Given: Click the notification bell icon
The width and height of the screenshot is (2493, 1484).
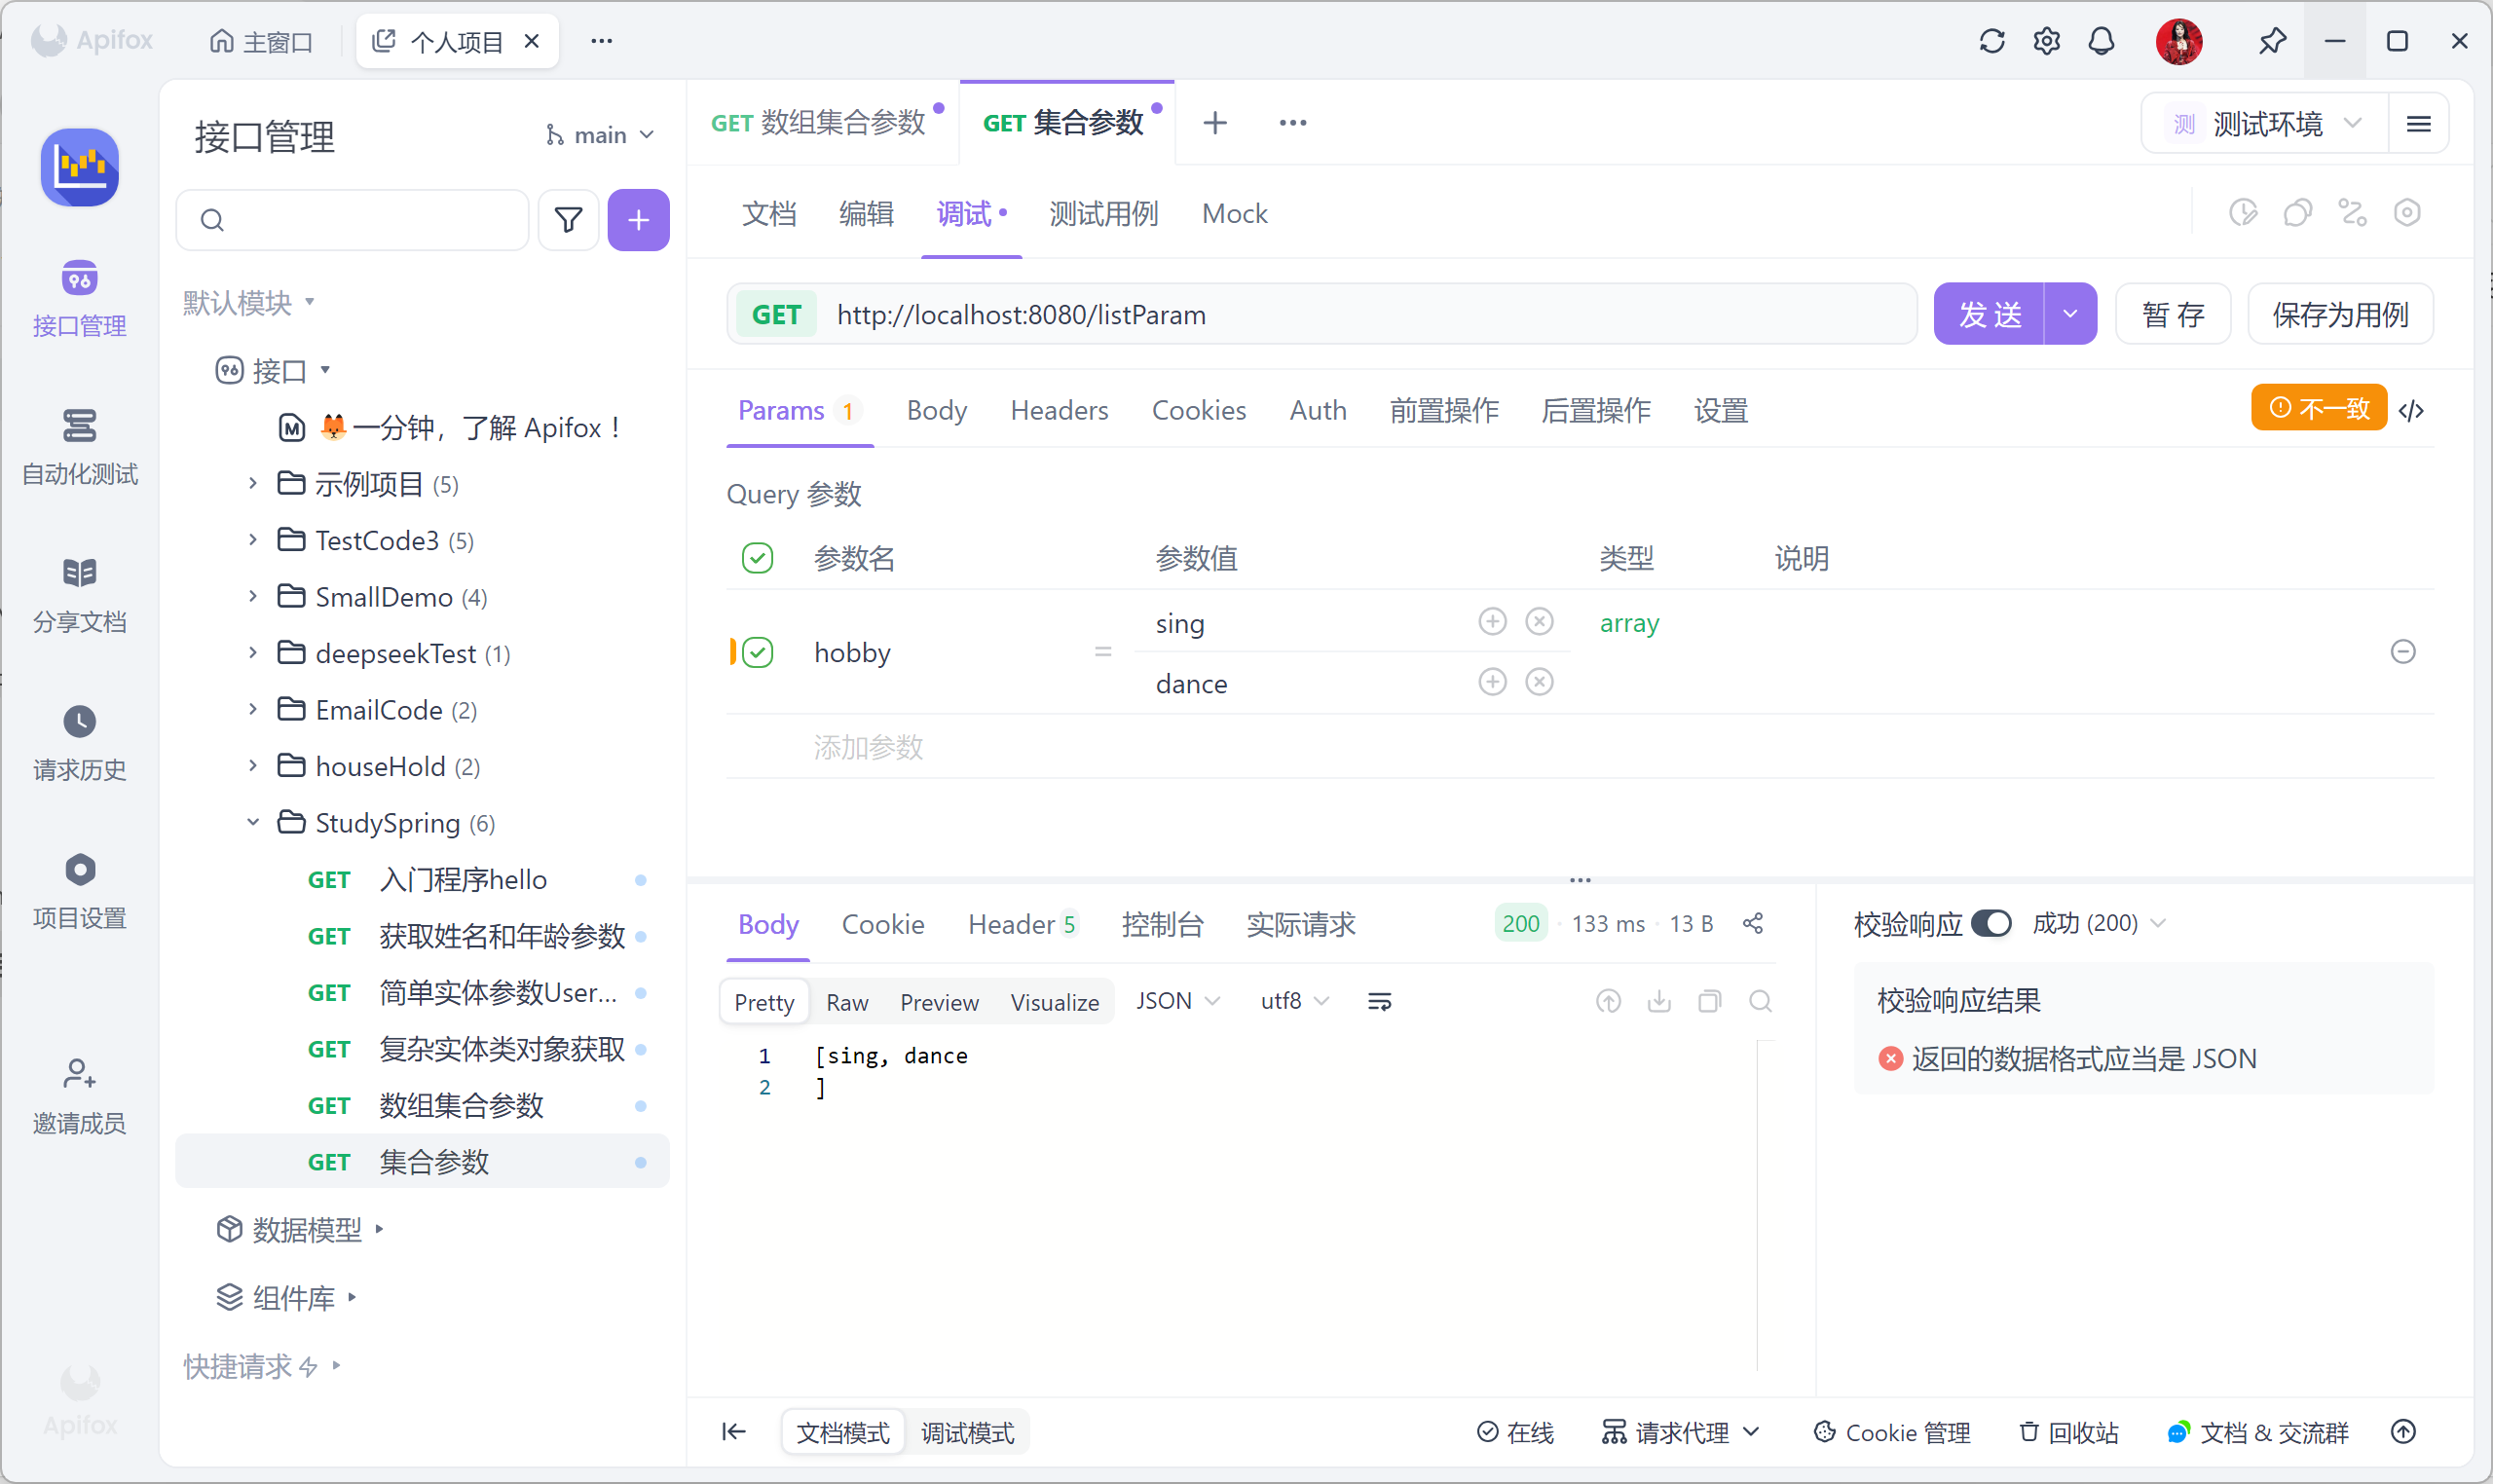Looking at the screenshot, I should (2101, 41).
